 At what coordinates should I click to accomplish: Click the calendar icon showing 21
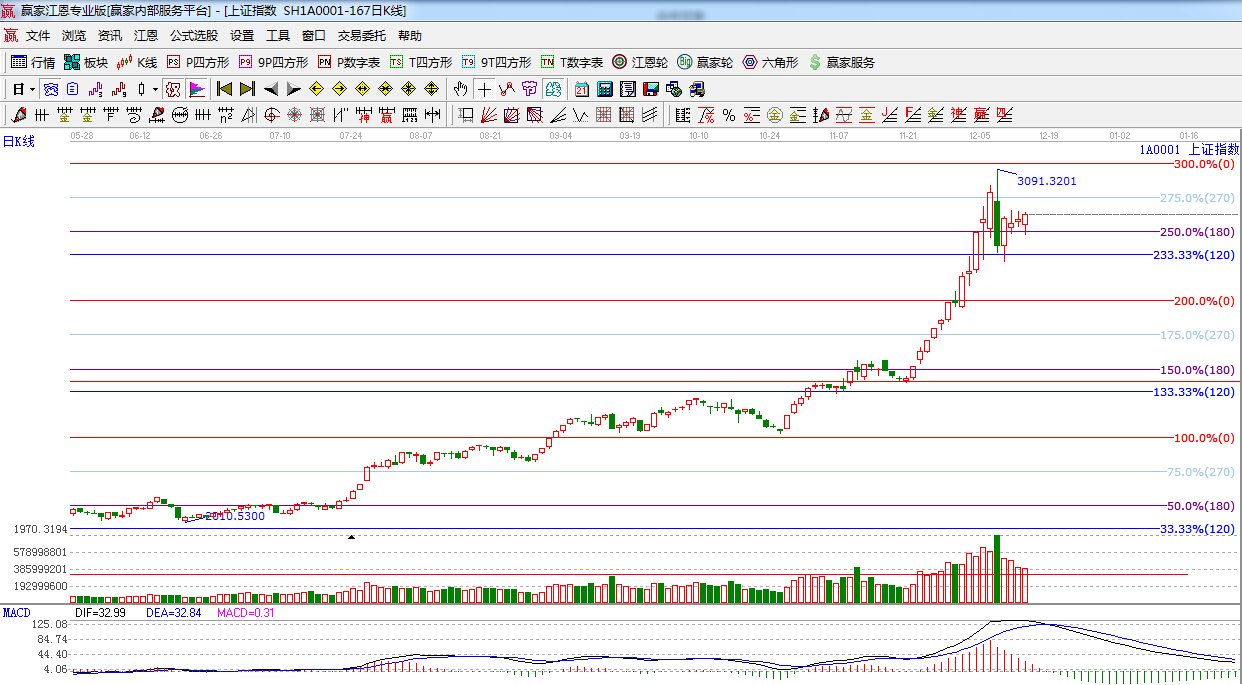(x=581, y=89)
